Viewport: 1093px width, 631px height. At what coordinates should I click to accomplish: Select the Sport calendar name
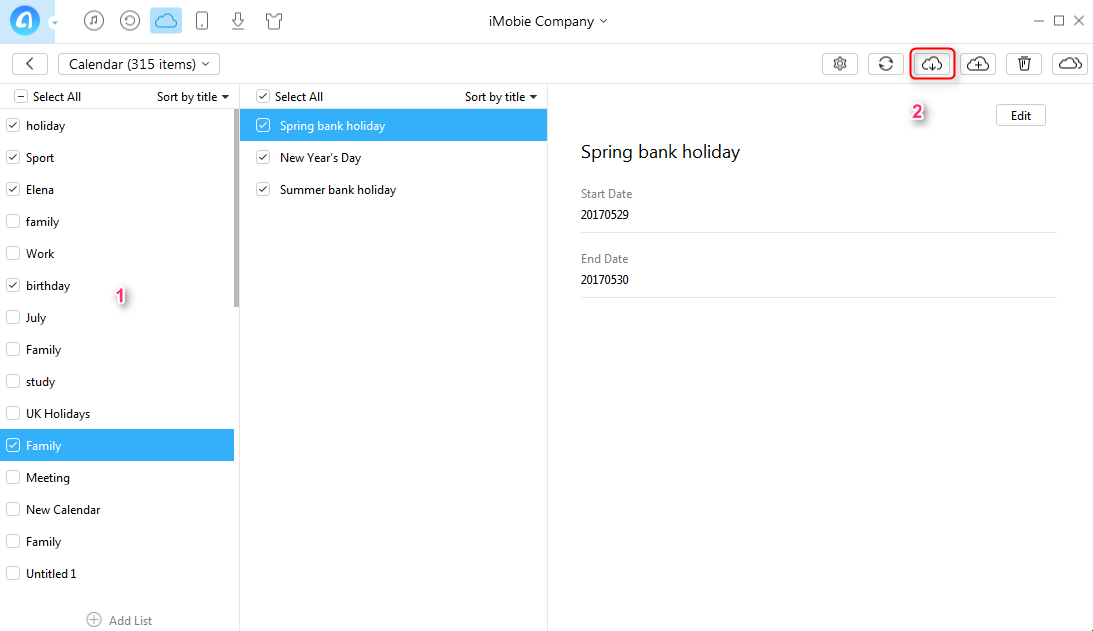(x=40, y=158)
